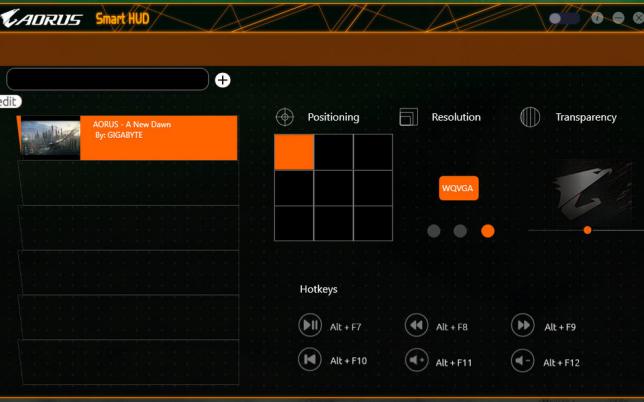Select the top-center positioning cell
Viewport: 644px width, 402px height.
pyautogui.click(x=333, y=152)
